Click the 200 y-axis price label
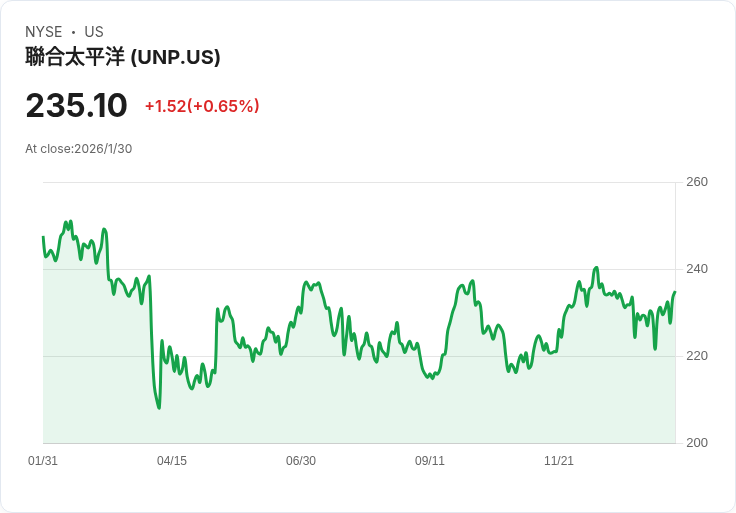The height and width of the screenshot is (513, 736). (x=697, y=443)
